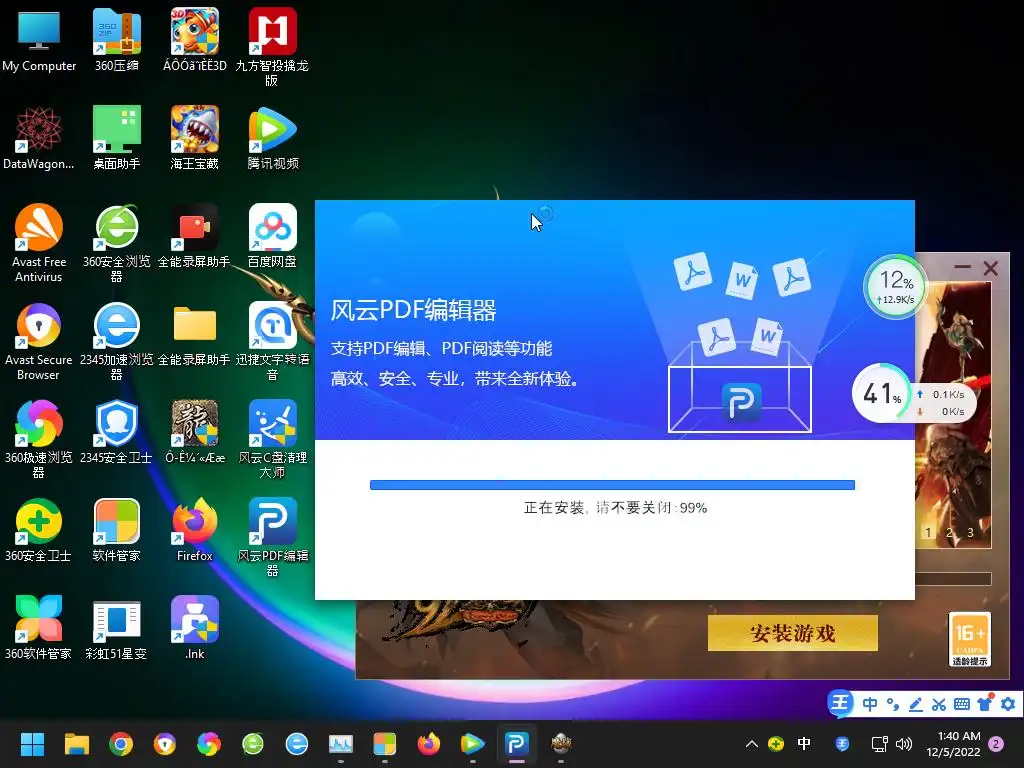Open 百度网盘 desktop shortcut

[272, 236]
